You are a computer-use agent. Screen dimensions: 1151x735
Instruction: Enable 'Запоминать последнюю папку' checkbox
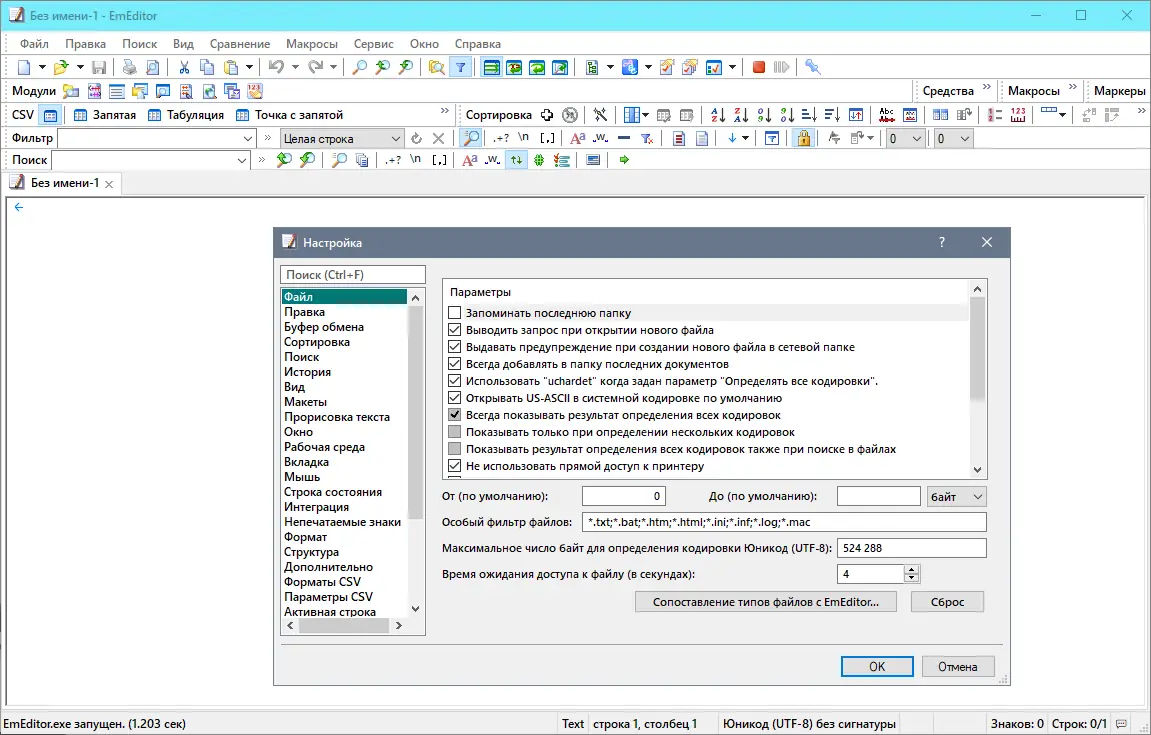tap(454, 313)
